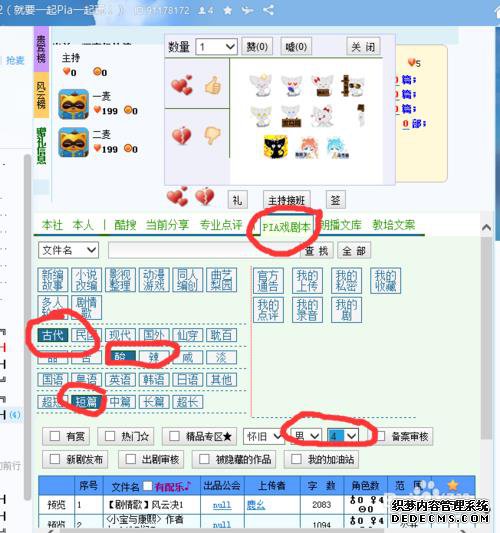Select the double red hearts gift icon

(182, 85)
